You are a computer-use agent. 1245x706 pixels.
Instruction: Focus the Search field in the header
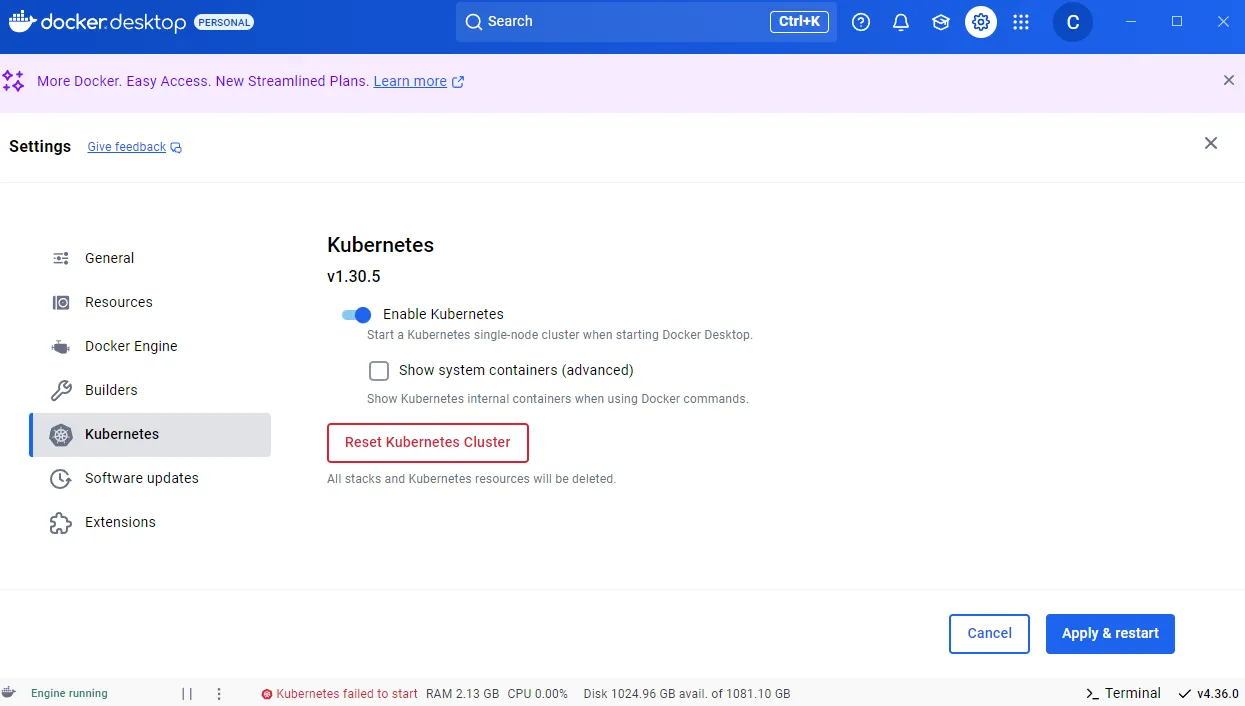(x=646, y=22)
